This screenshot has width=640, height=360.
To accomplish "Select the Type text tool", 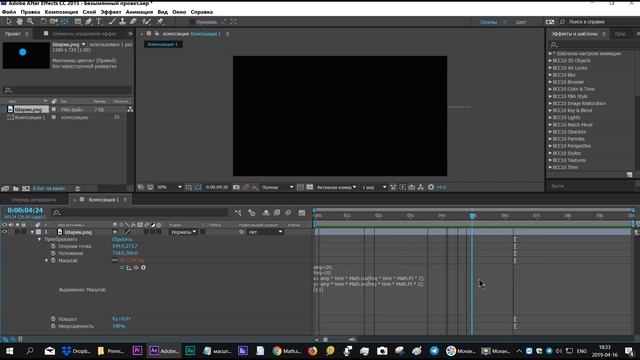I will 99,21.
